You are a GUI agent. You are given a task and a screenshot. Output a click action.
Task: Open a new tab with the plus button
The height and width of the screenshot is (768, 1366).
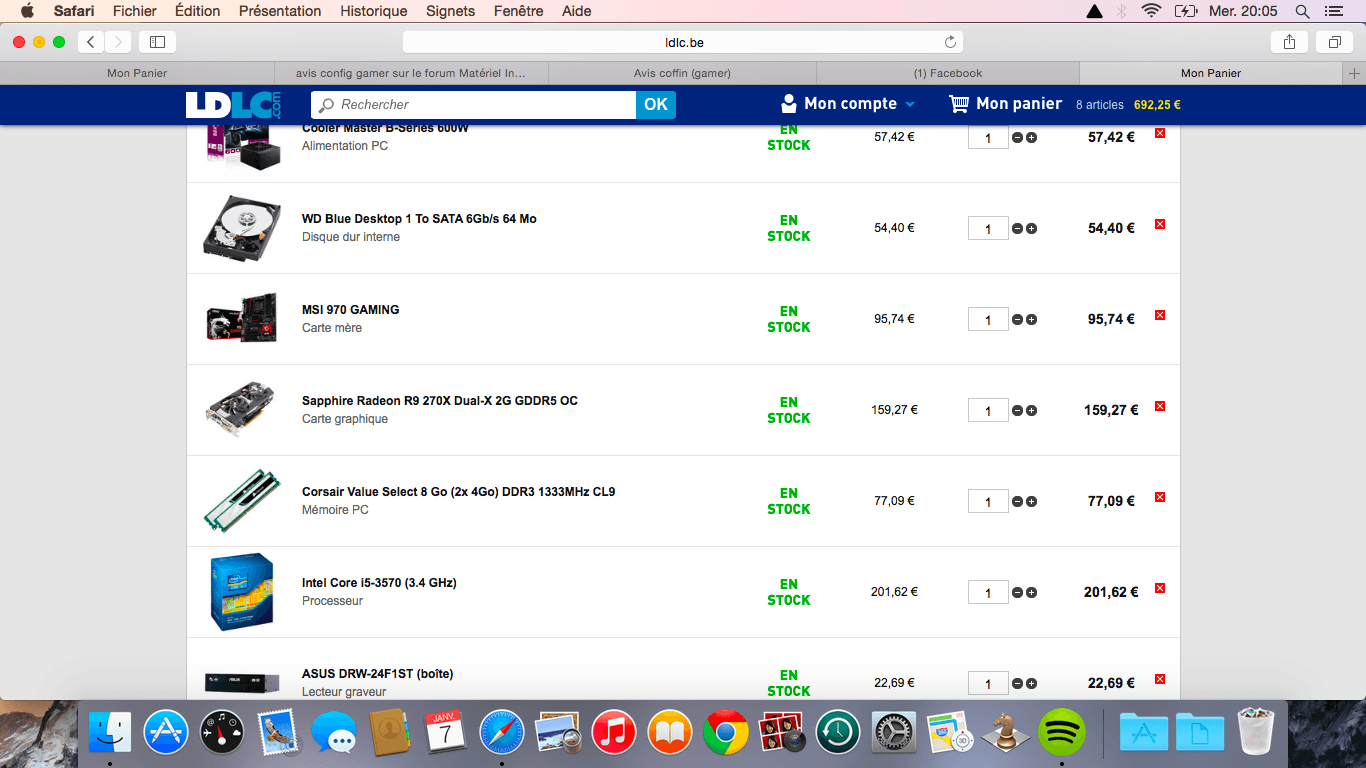click(1355, 73)
